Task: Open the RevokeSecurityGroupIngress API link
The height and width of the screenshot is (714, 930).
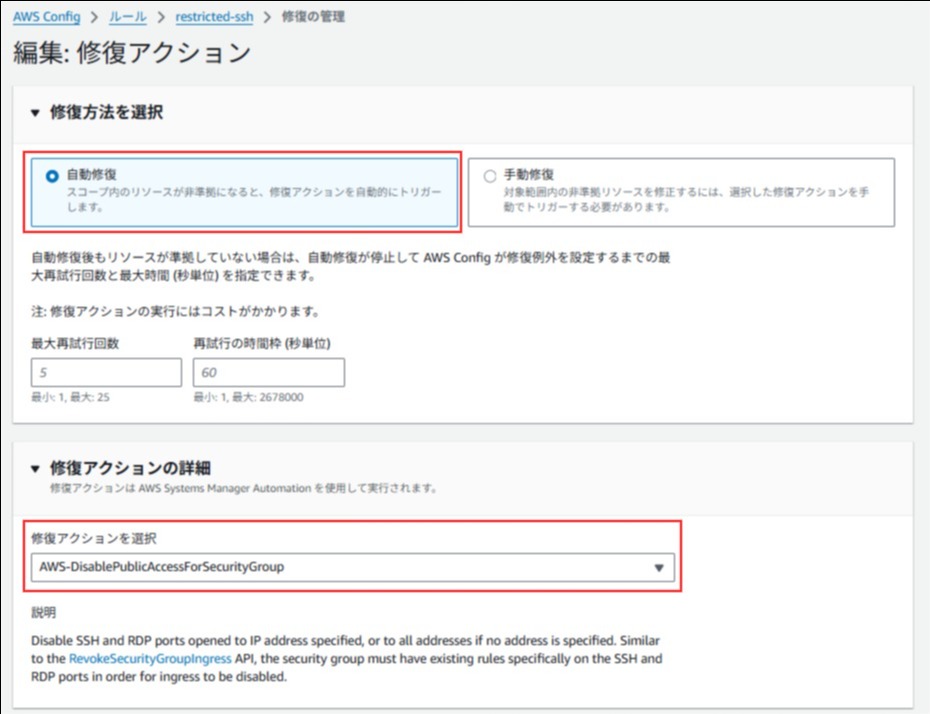Action: pyautogui.click(x=148, y=659)
